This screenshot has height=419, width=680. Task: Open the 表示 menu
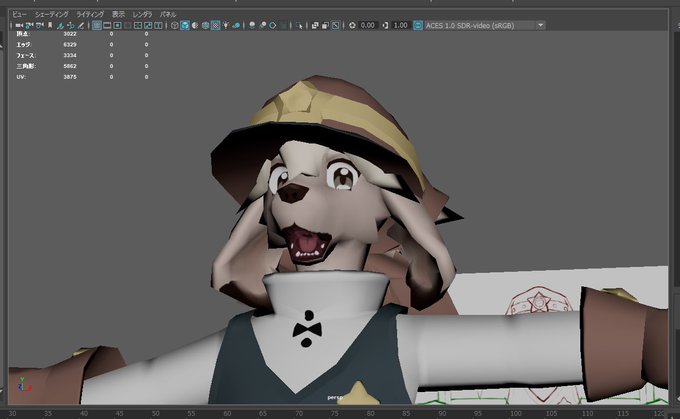(x=118, y=14)
